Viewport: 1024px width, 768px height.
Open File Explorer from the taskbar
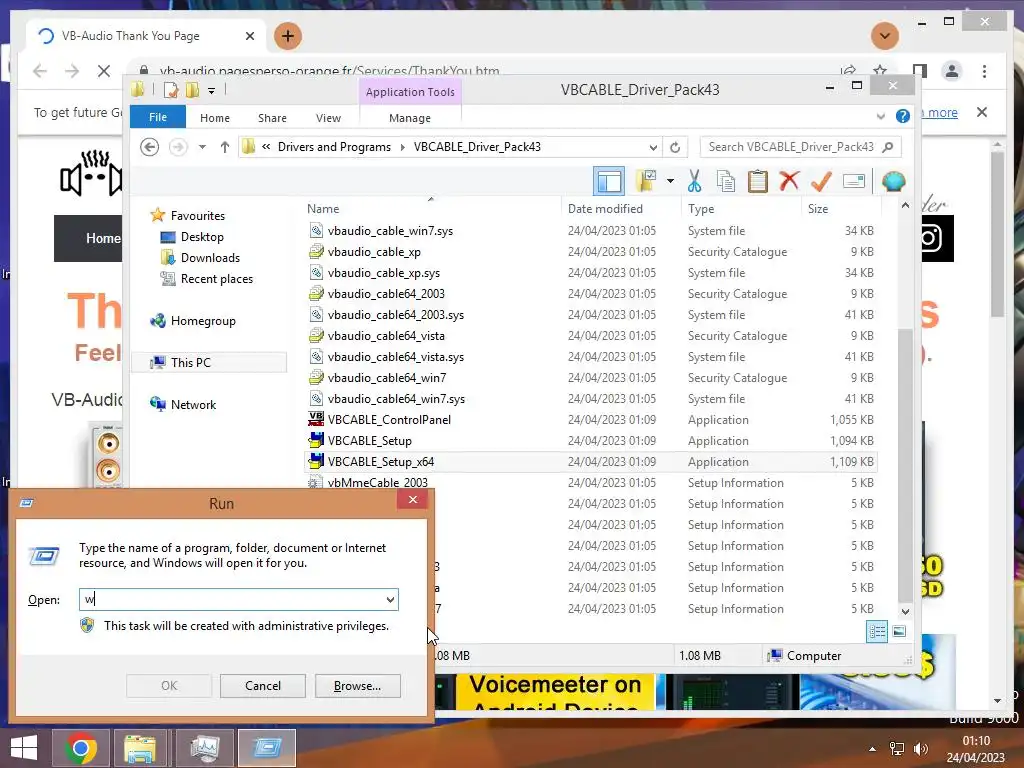(140, 748)
